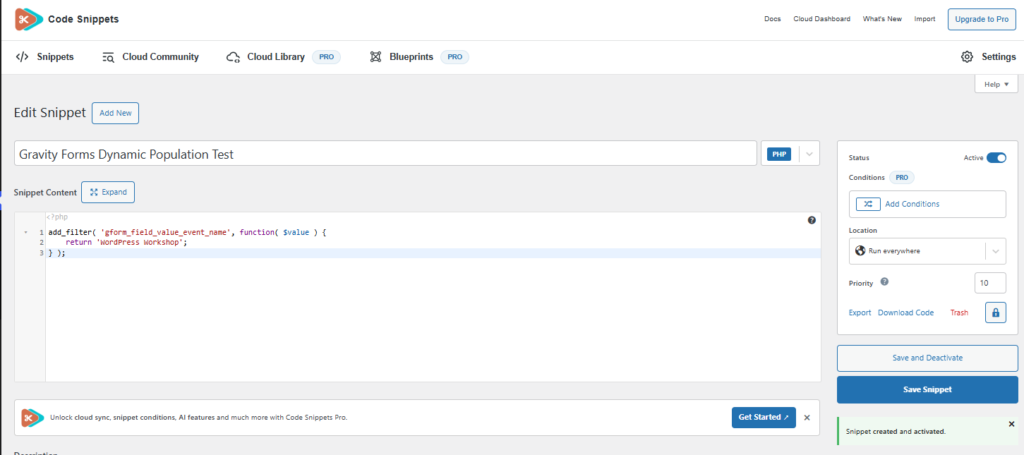Click the scissors logo in Pro banner
Image resolution: width=1024 pixels, height=455 pixels.
click(32, 417)
